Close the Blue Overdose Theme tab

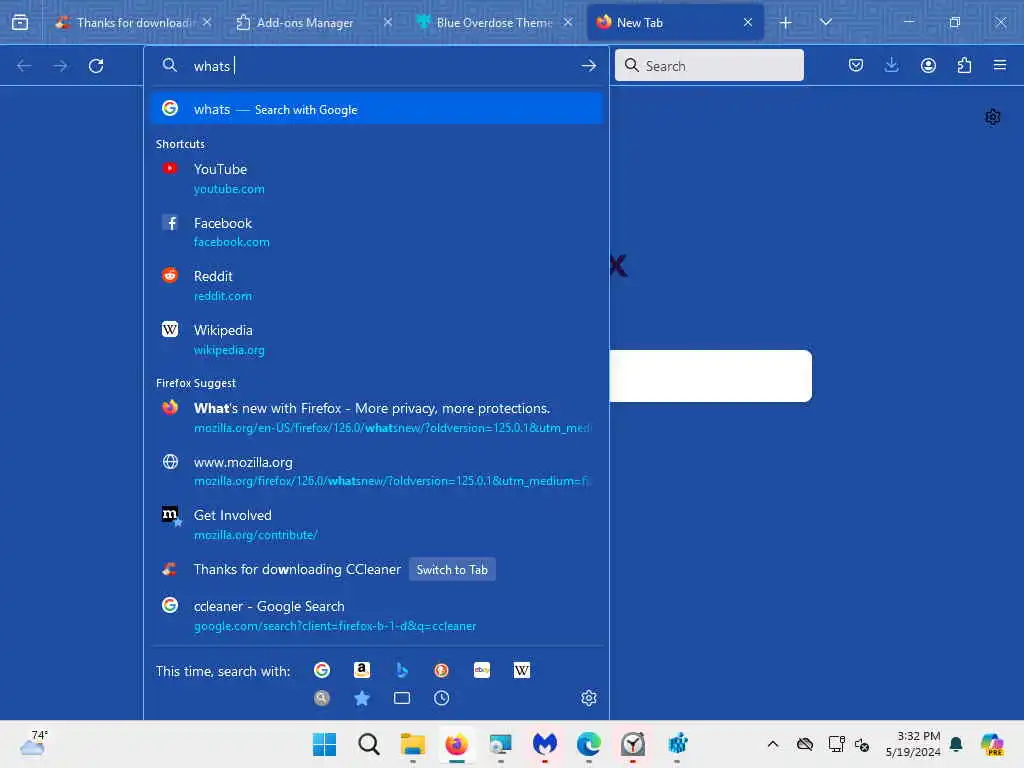(568, 23)
